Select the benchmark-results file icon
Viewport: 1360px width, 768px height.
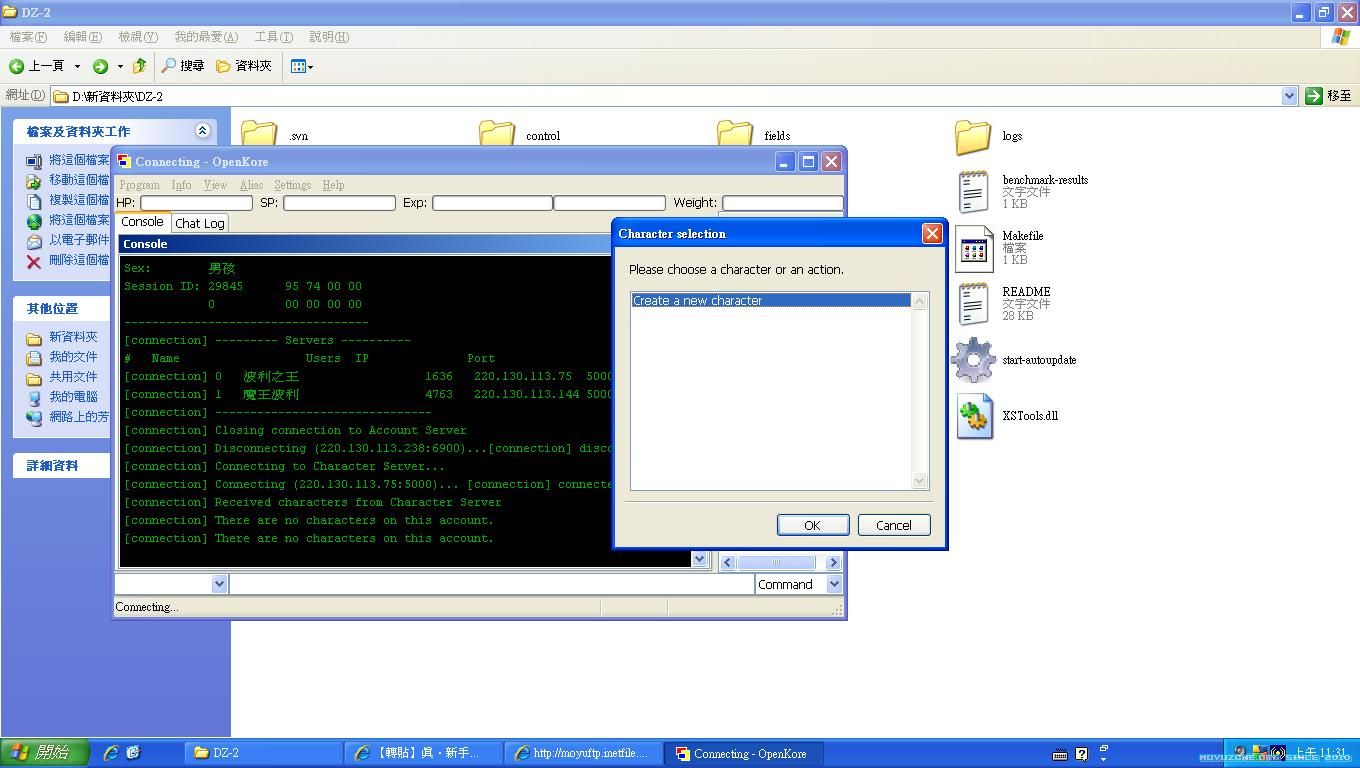click(x=974, y=192)
